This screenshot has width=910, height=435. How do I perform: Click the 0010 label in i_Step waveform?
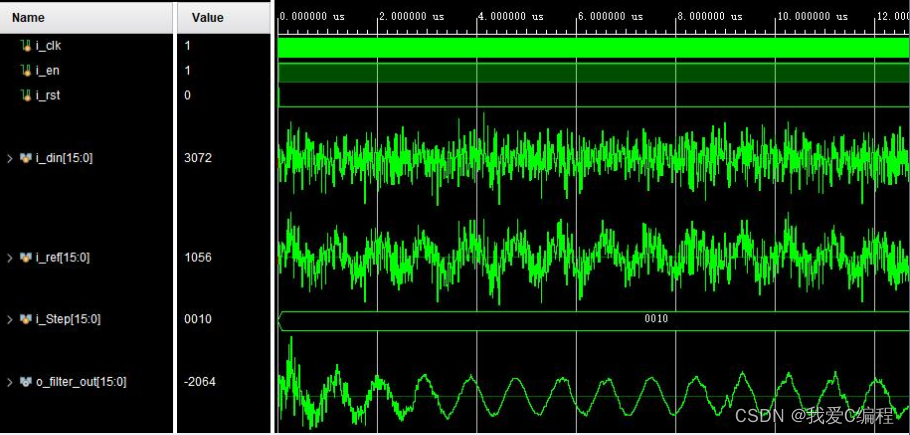coord(656,319)
